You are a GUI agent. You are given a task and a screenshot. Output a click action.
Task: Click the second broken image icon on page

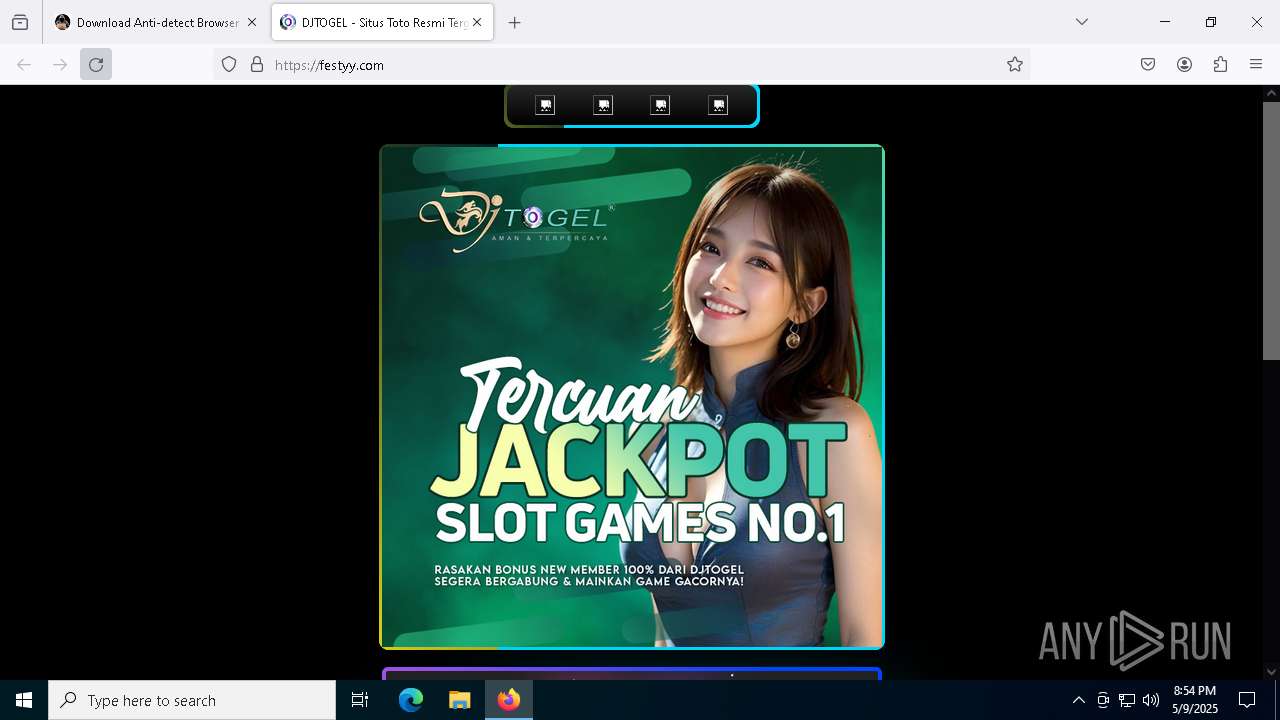coord(603,105)
